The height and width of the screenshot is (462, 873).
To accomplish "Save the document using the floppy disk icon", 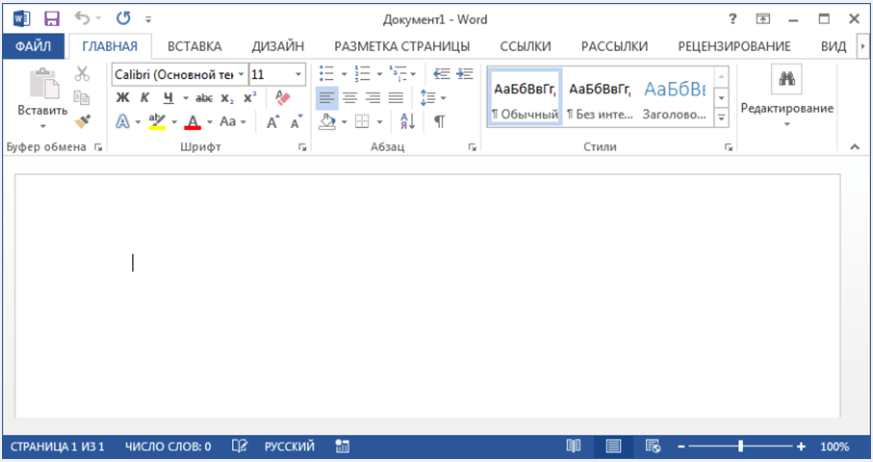I will [x=52, y=18].
